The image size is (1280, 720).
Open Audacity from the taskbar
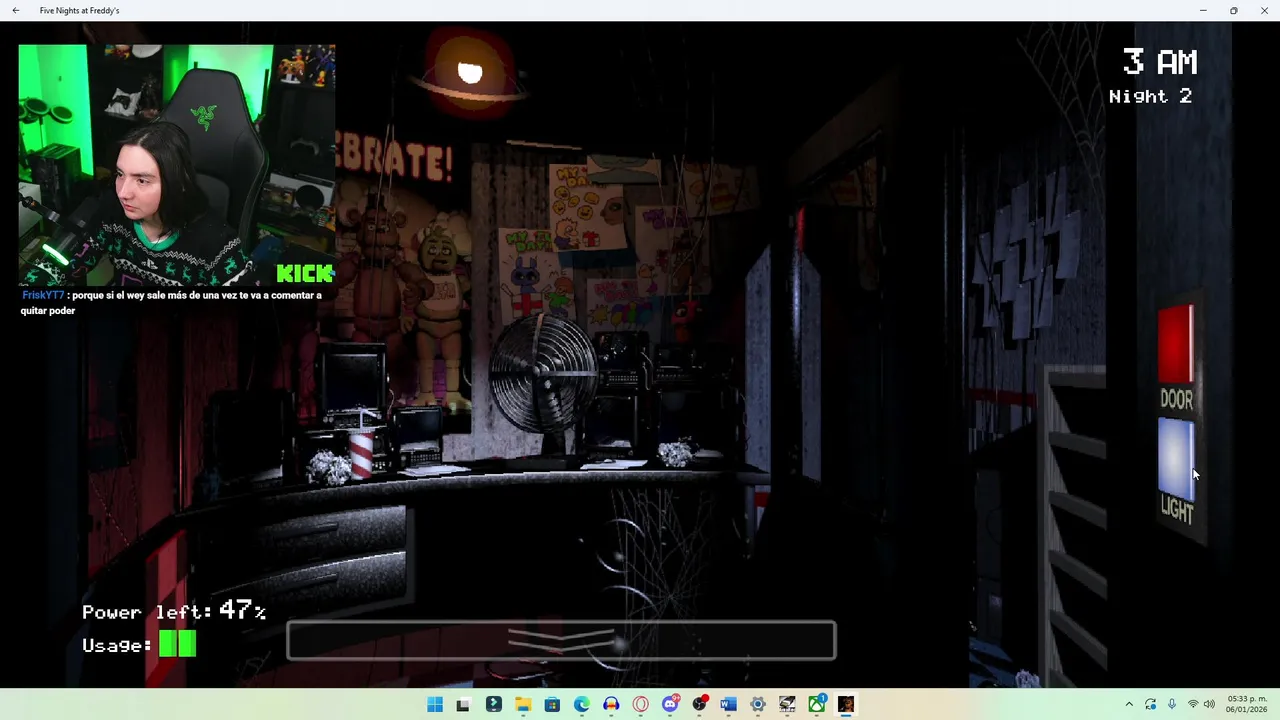click(611, 705)
